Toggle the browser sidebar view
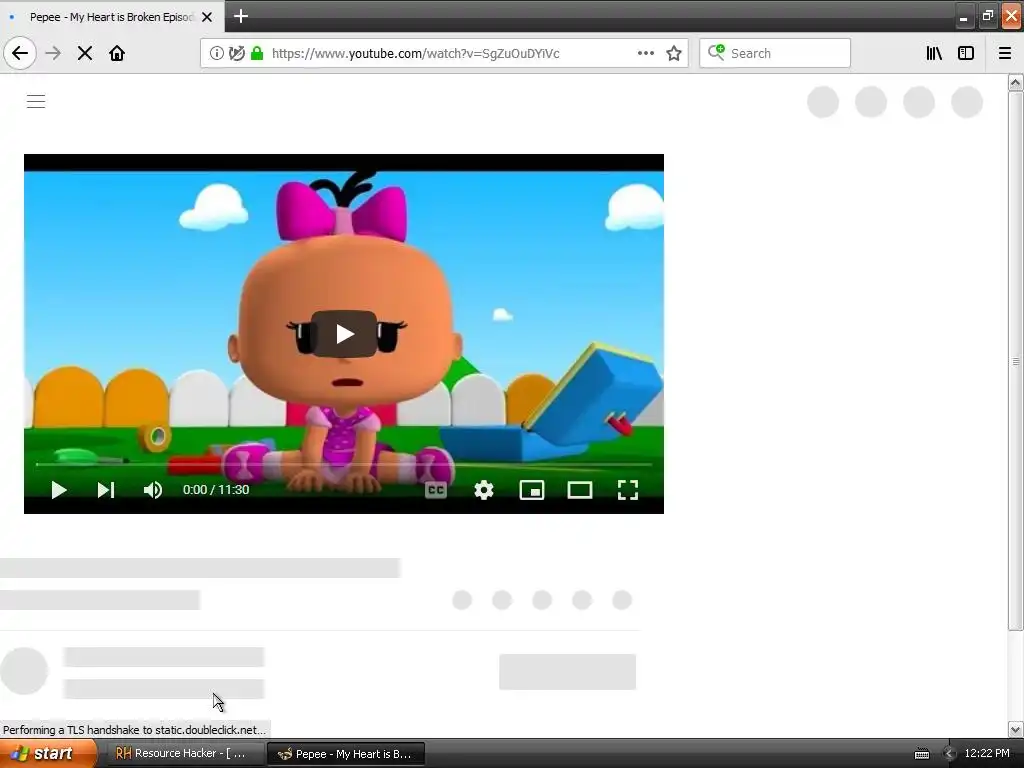The image size is (1024, 768). pyautogui.click(x=966, y=53)
